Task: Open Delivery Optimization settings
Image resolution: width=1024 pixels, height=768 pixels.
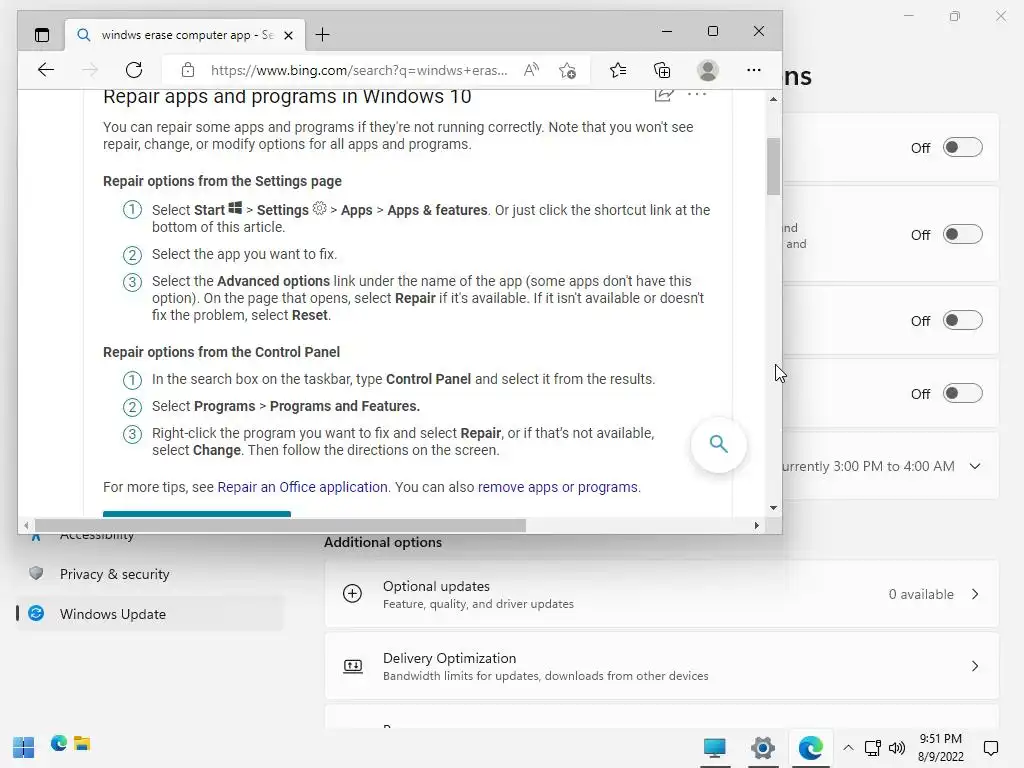Action: (x=662, y=666)
